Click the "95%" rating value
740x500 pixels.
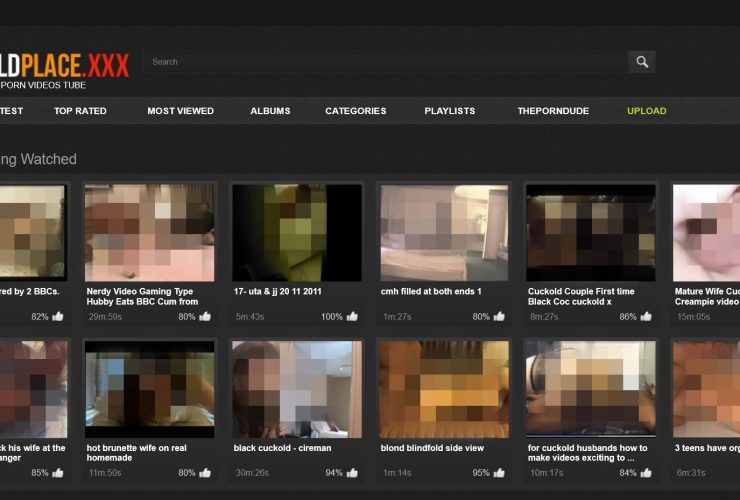(x=481, y=473)
